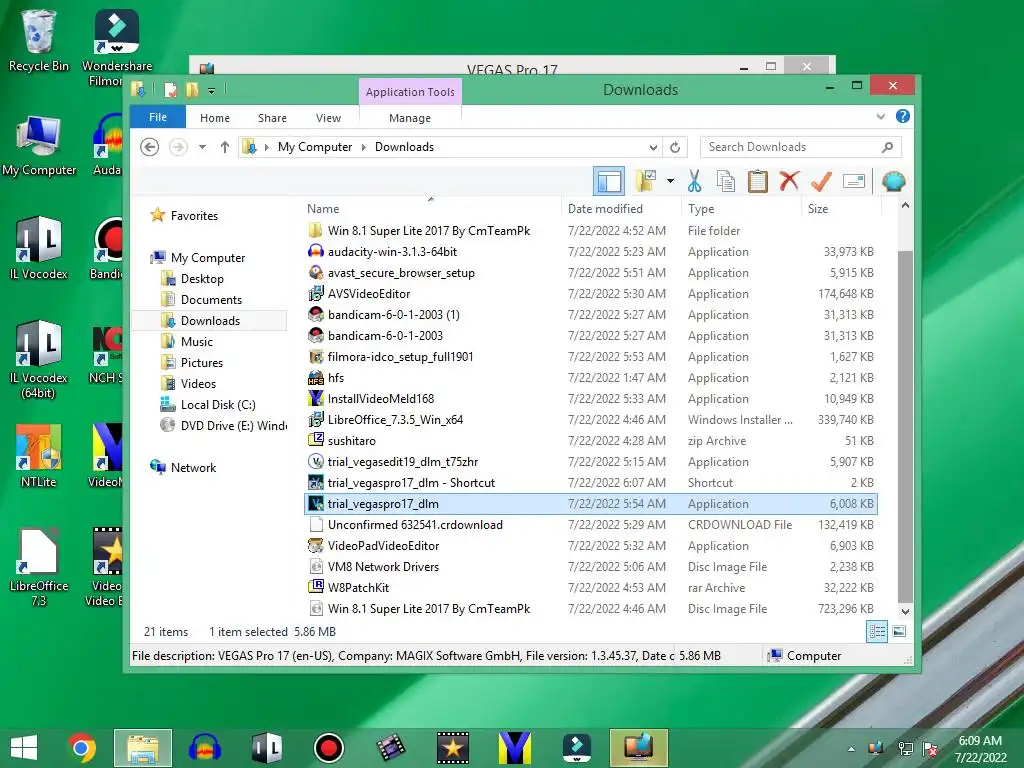Image resolution: width=1024 pixels, height=768 pixels.
Task: Click the red X Delete toolbar icon
Action: 789,181
